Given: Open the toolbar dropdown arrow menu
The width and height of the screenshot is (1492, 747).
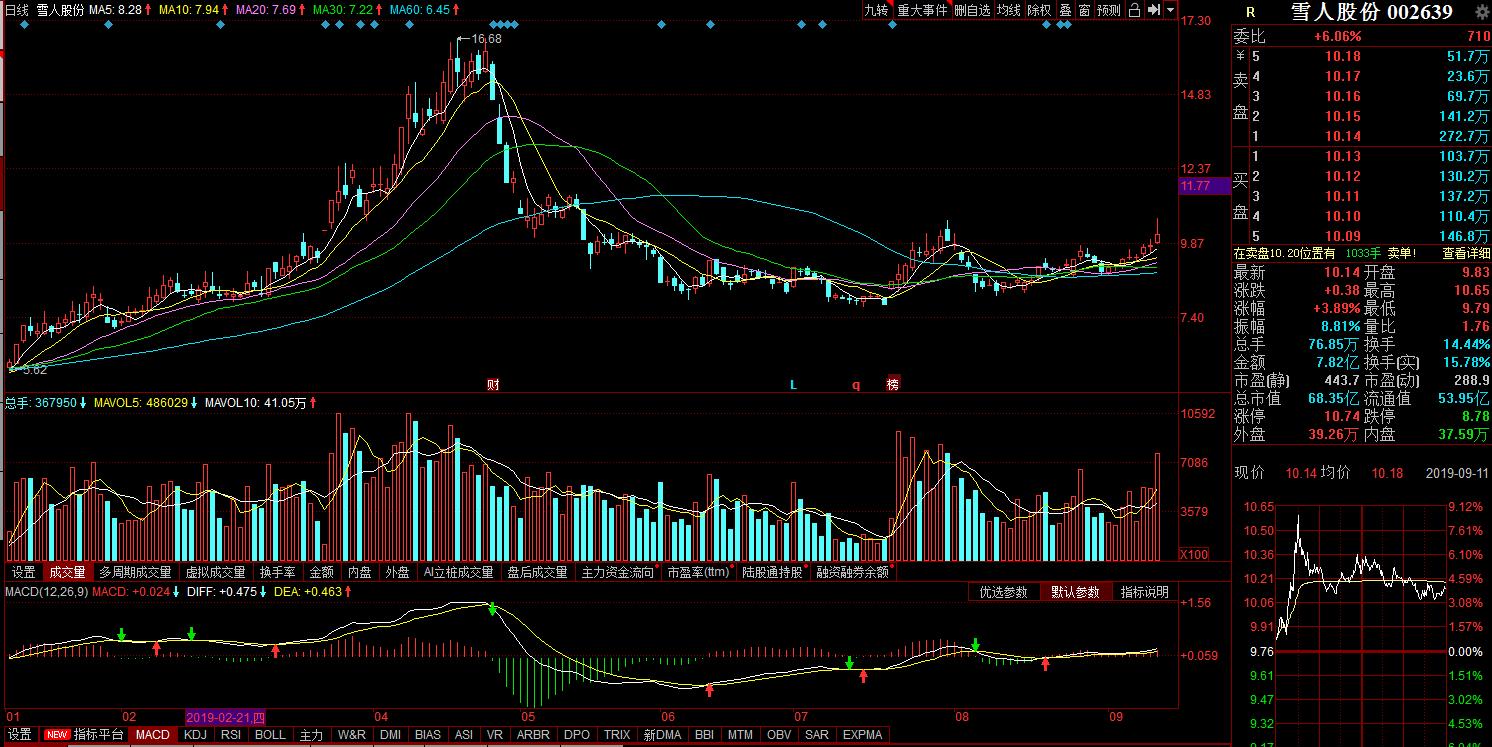Looking at the screenshot, I should [1170, 10].
